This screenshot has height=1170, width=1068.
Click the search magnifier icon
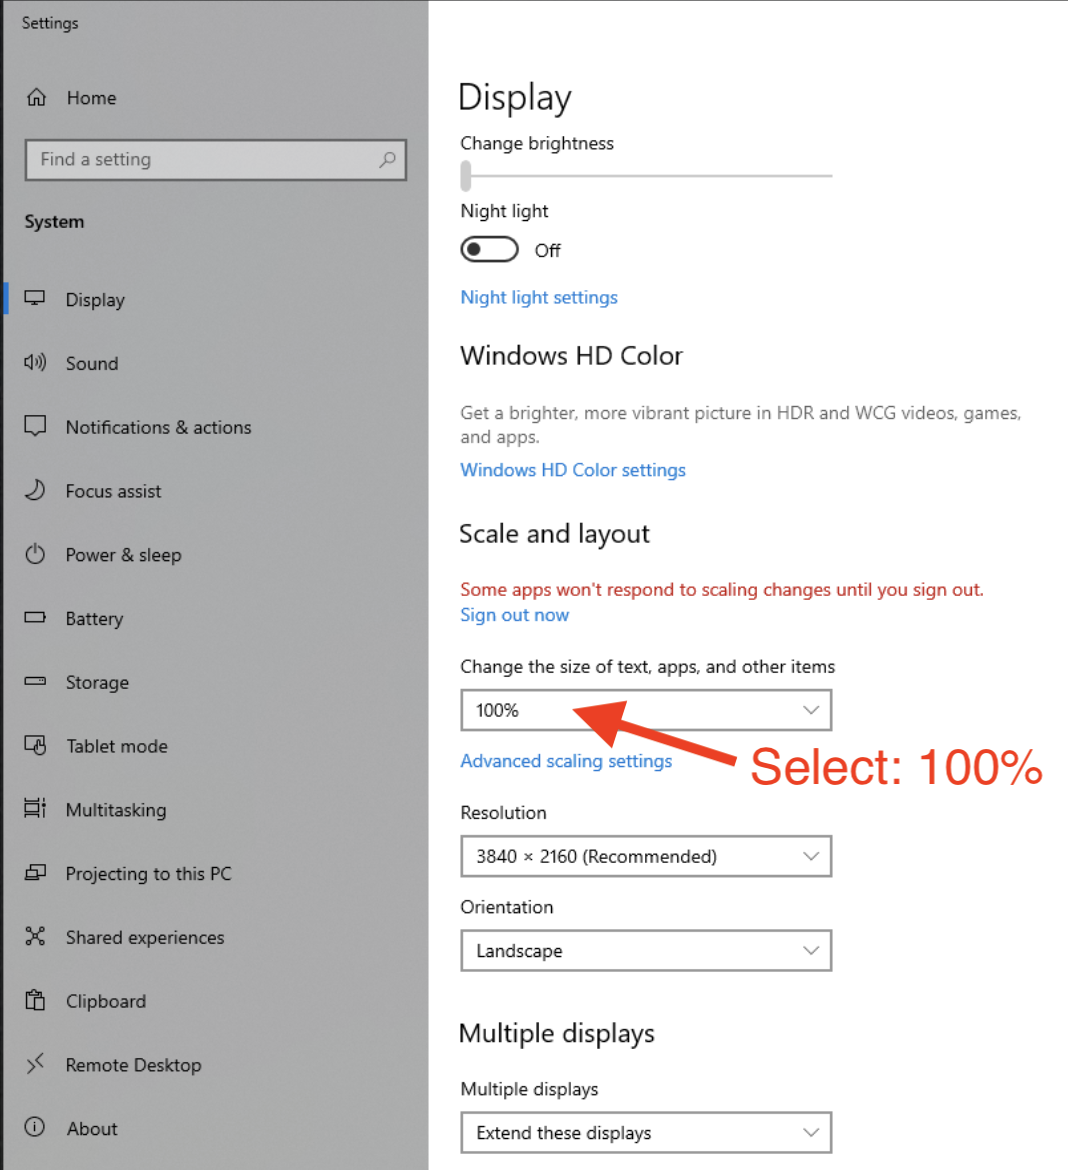point(387,160)
